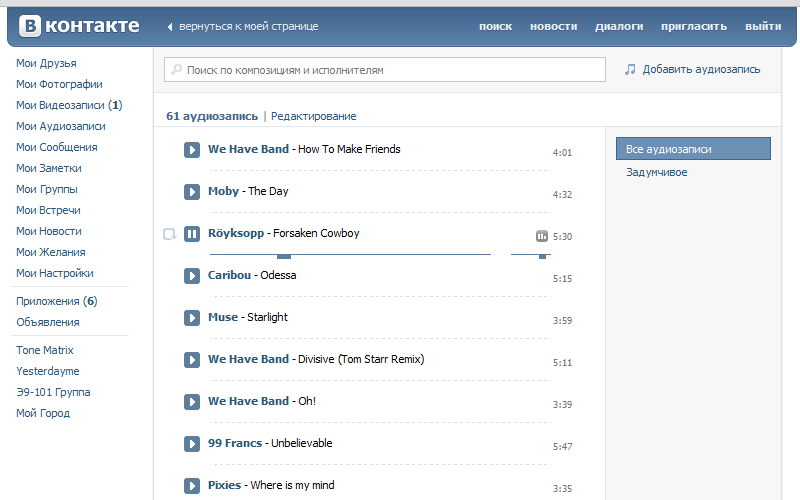The height and width of the screenshot is (500, 800).
Task: Open Мои Видеозаписи in sidebar
Action: [69, 105]
